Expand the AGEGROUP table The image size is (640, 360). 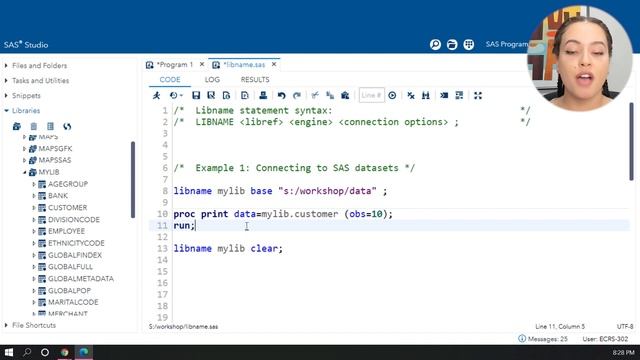pos(34,184)
